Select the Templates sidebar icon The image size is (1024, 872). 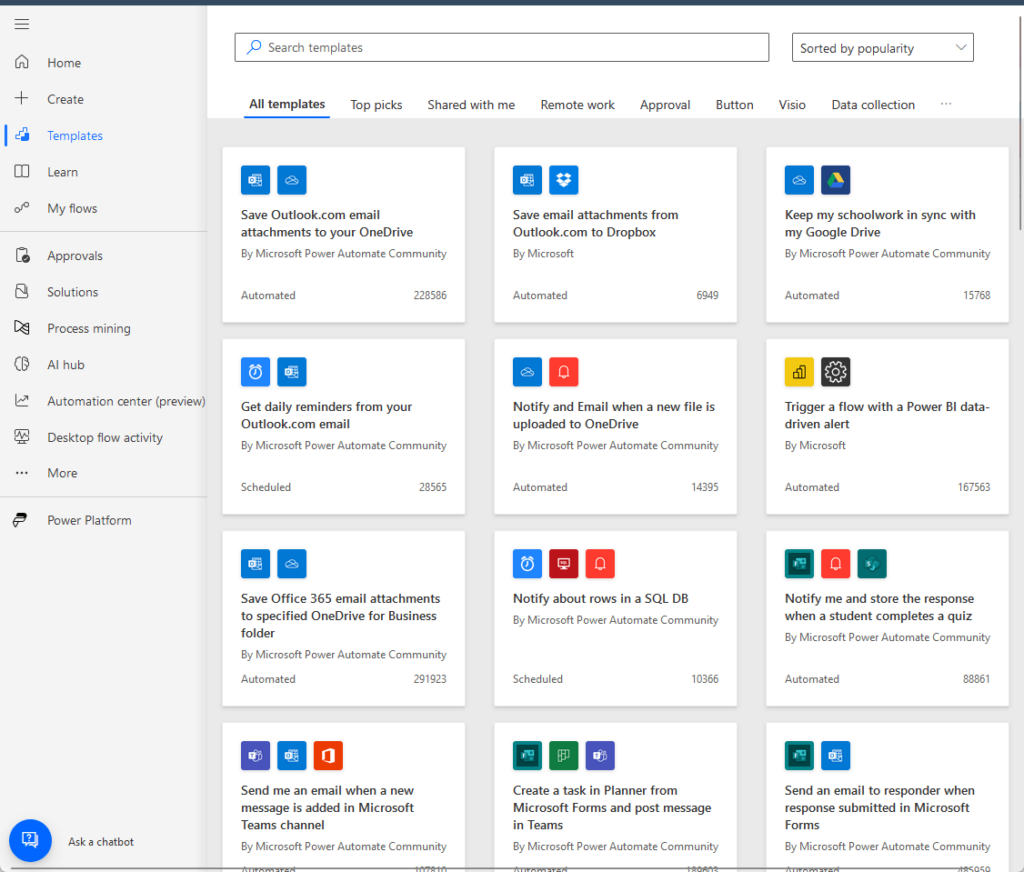tap(22, 135)
